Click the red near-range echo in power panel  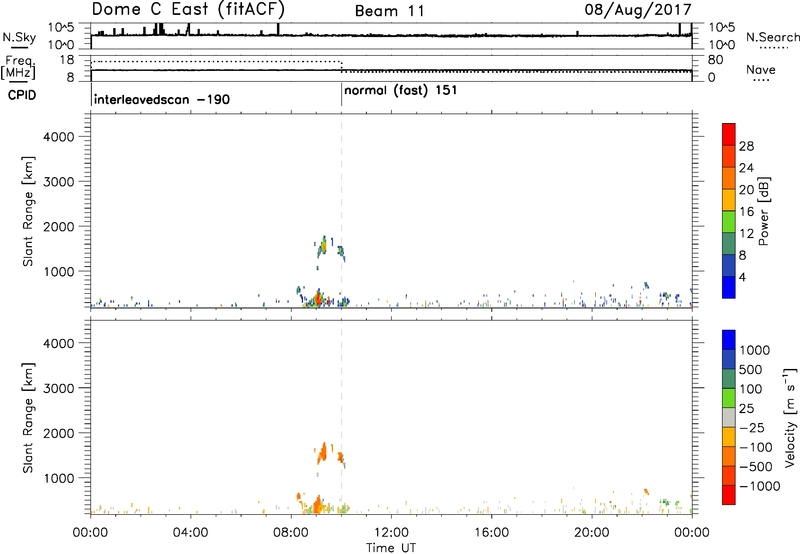[318, 298]
